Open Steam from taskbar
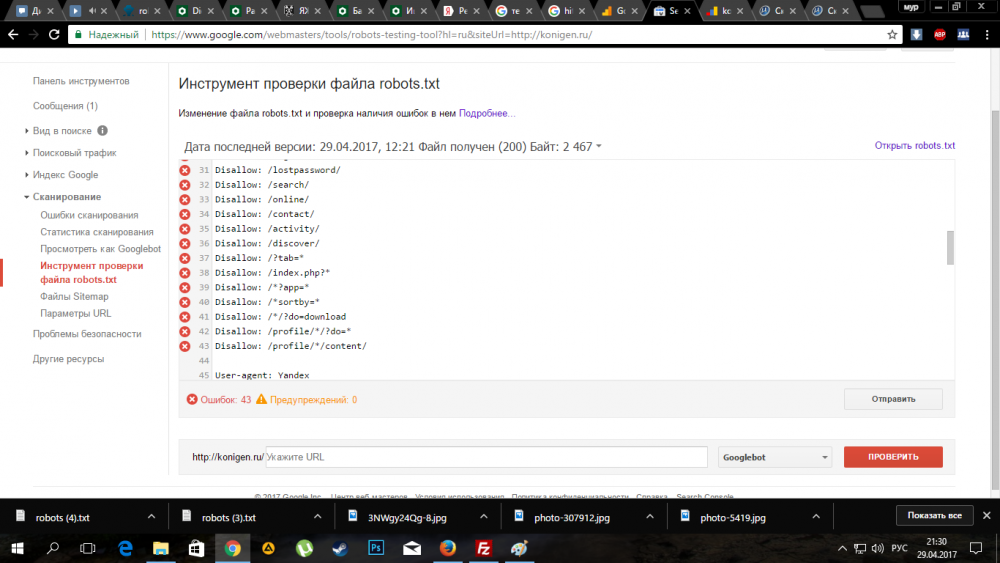 (340, 548)
